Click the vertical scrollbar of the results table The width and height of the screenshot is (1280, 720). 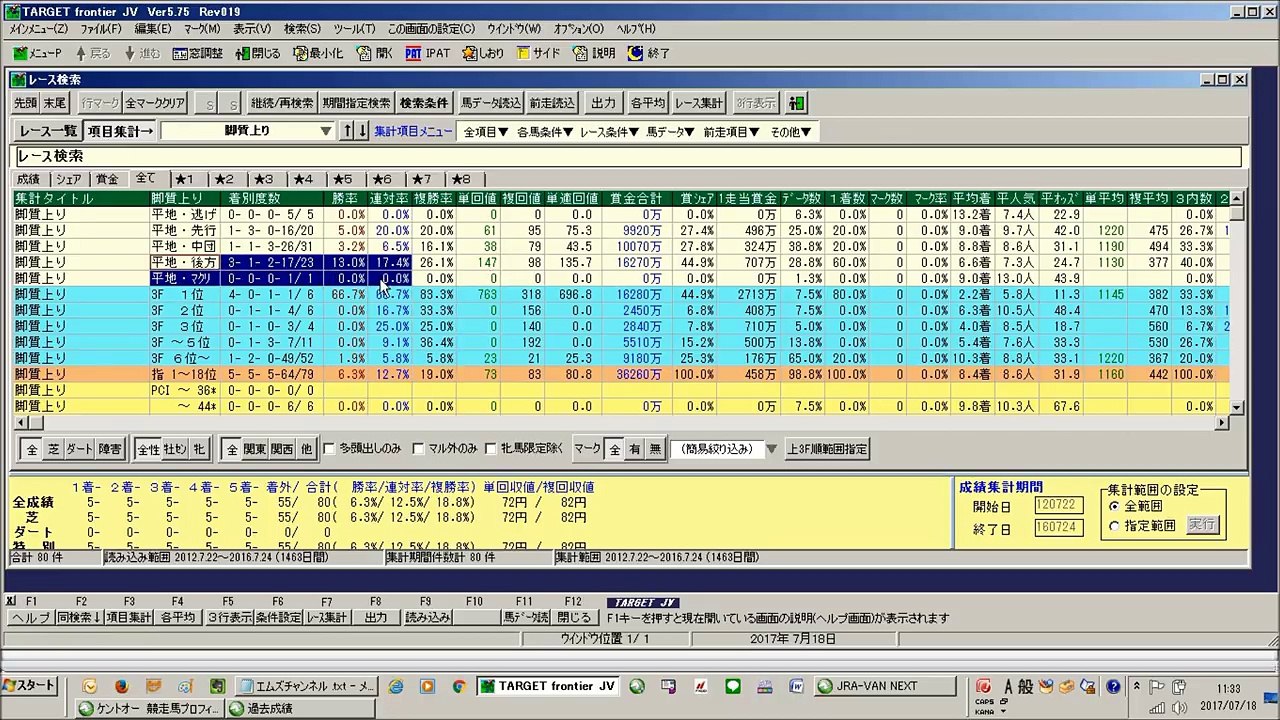1237,303
